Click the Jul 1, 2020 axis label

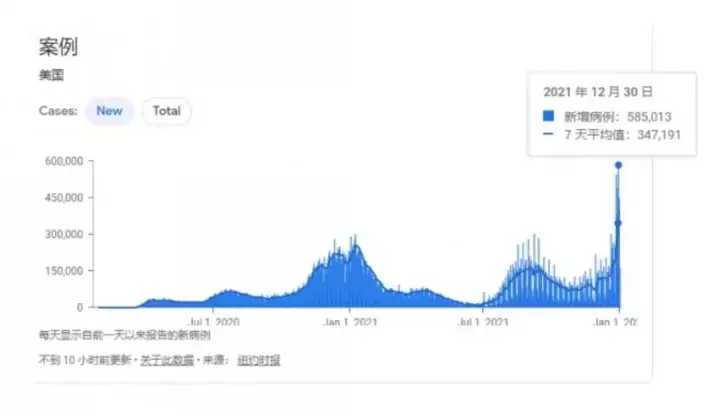(214, 322)
